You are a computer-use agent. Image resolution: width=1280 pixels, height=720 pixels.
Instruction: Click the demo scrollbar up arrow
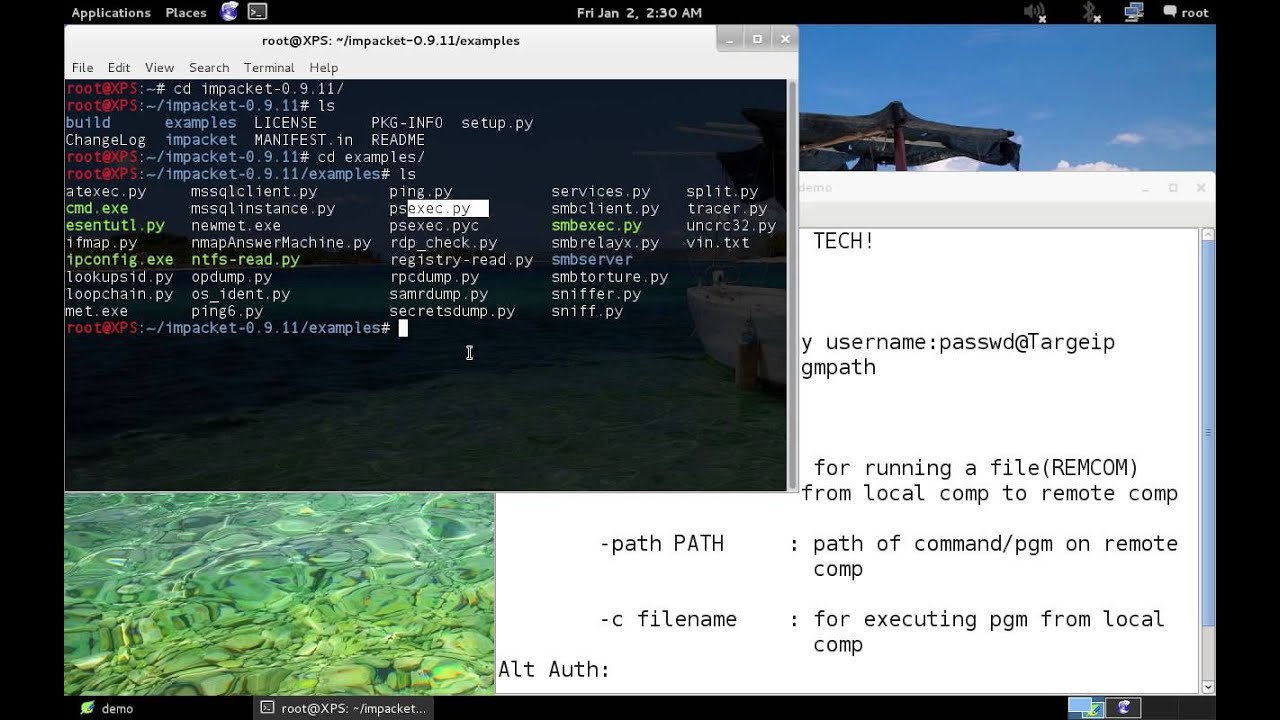[1208, 234]
